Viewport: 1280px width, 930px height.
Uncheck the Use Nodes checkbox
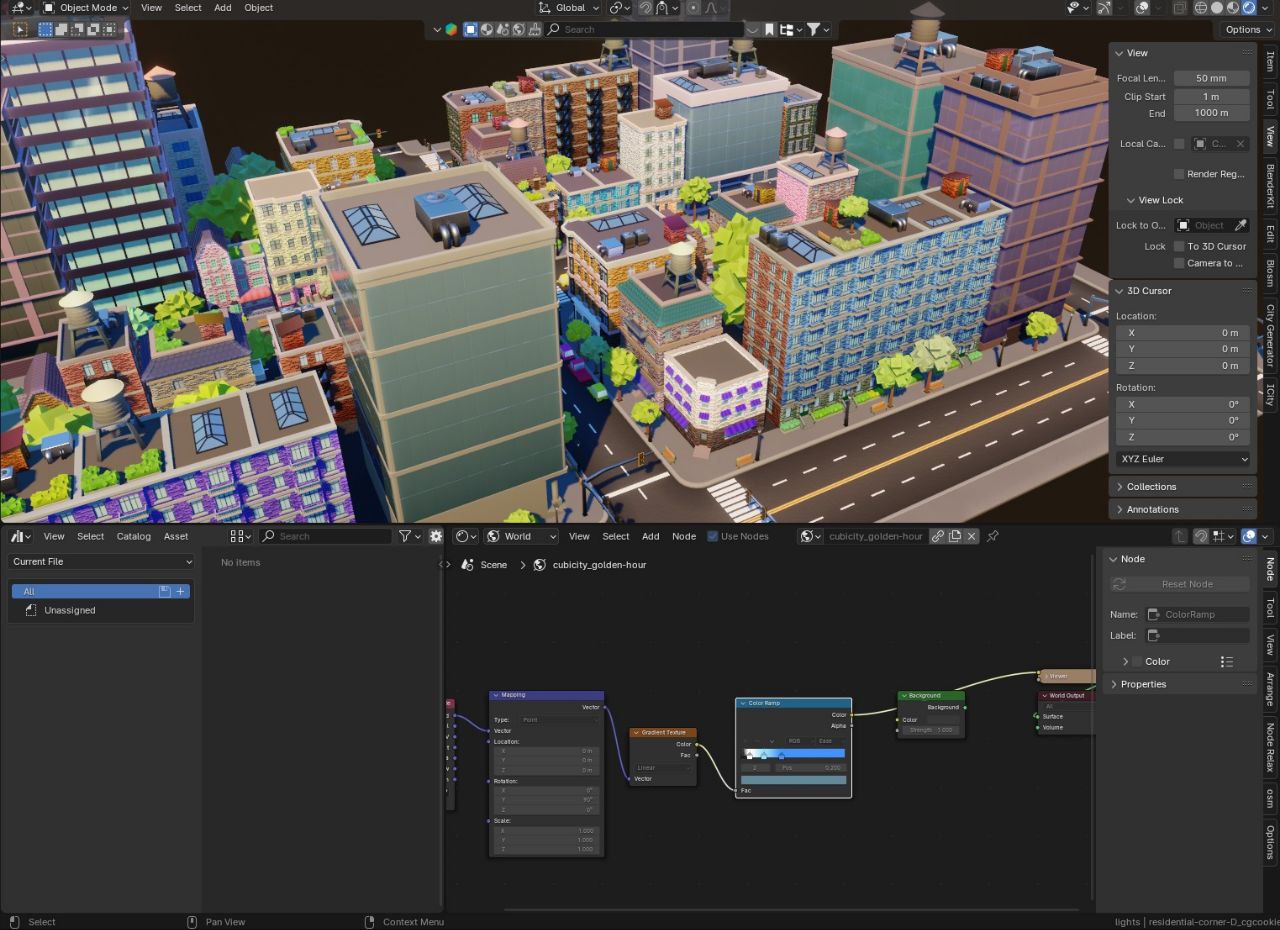[713, 536]
